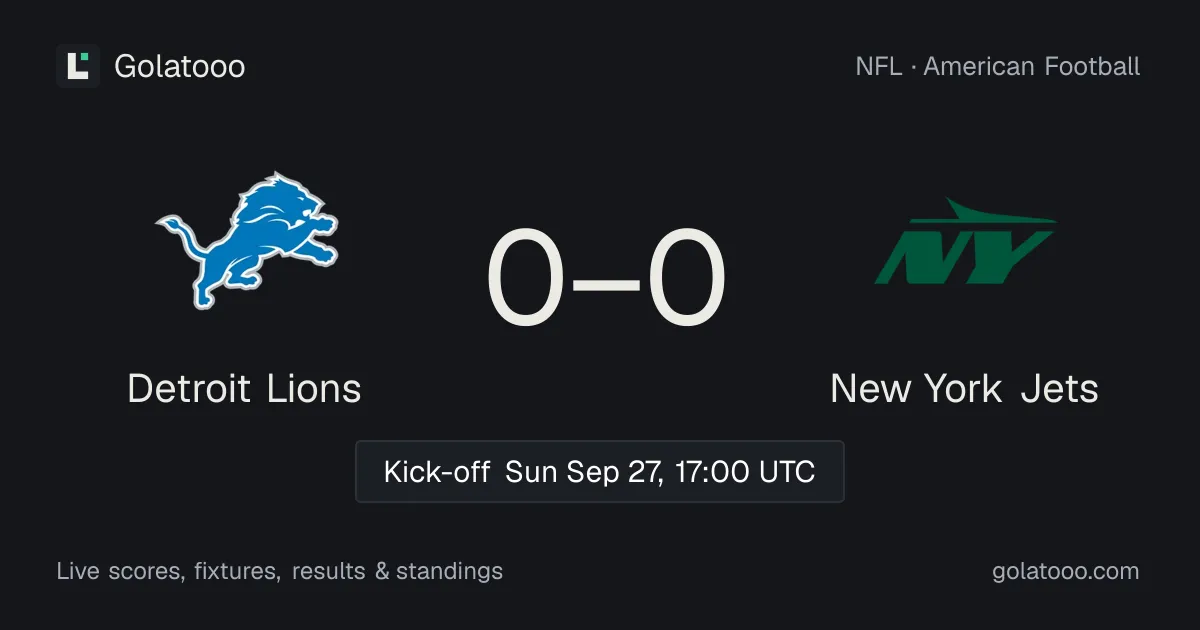The height and width of the screenshot is (630, 1200).
Task: Open the golatooo.com website link
Action: (x=1066, y=572)
